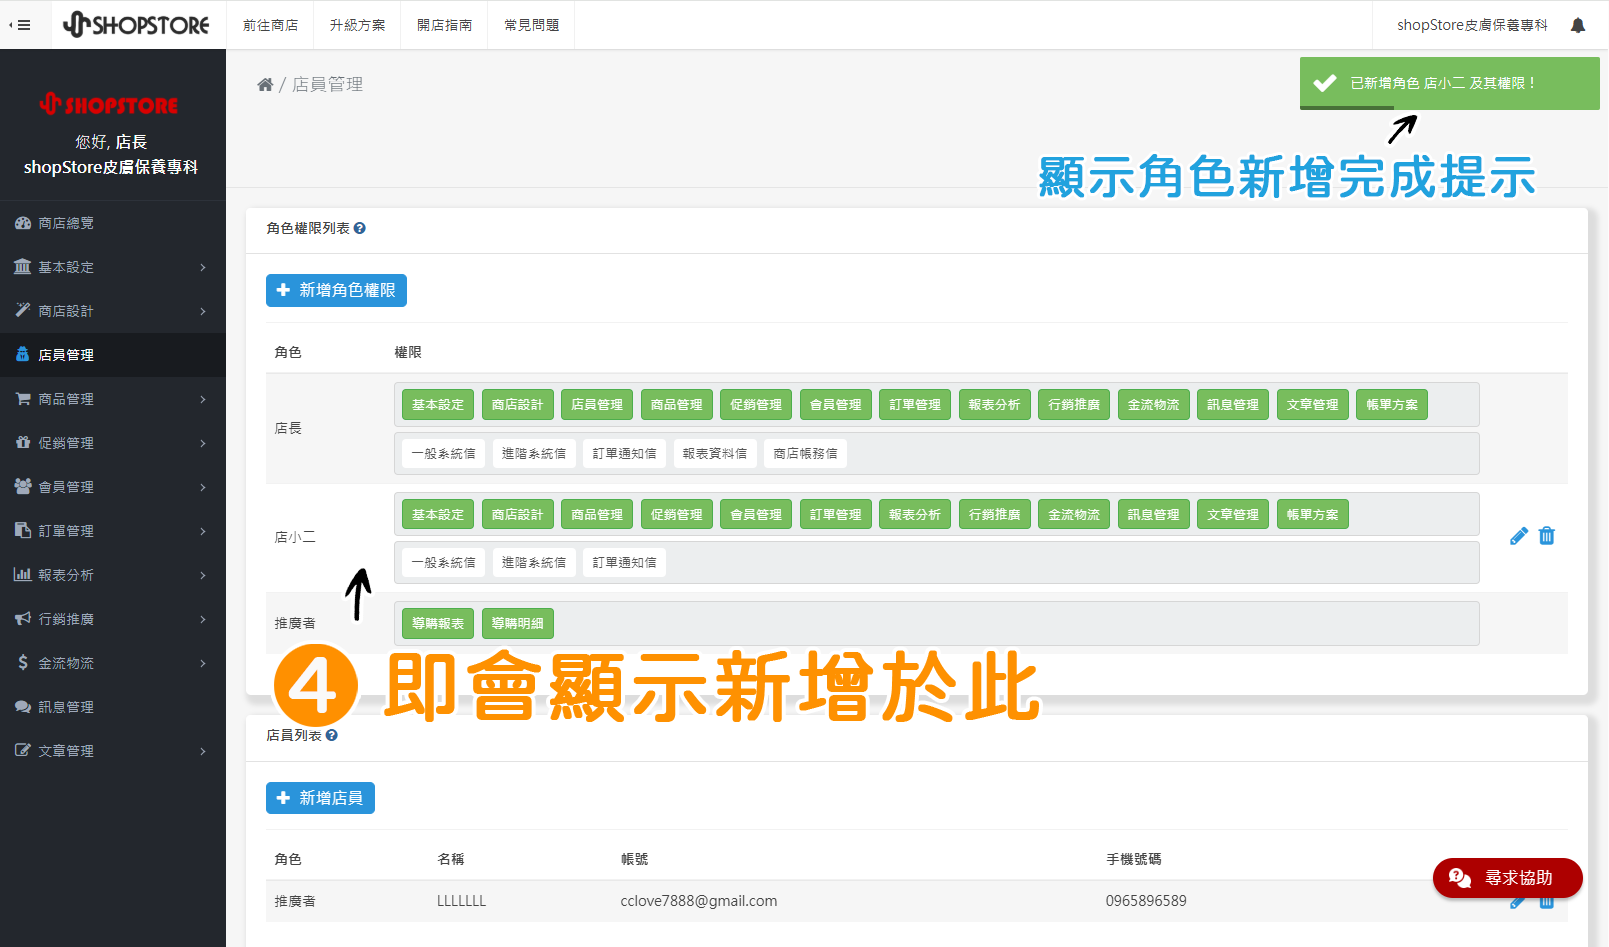Image resolution: width=1609 pixels, height=947 pixels.
Task: Edit the 店小二 role with the pencil icon
Action: 1519,536
